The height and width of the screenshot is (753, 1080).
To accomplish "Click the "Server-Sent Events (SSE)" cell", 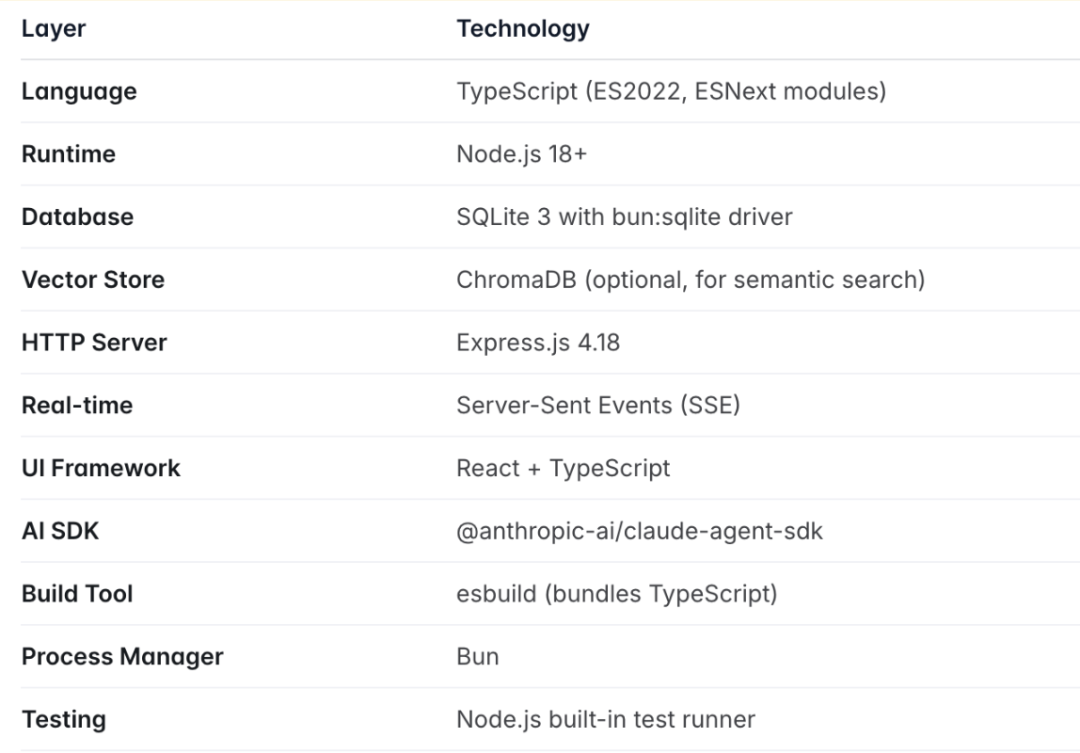I will click(x=598, y=406).
